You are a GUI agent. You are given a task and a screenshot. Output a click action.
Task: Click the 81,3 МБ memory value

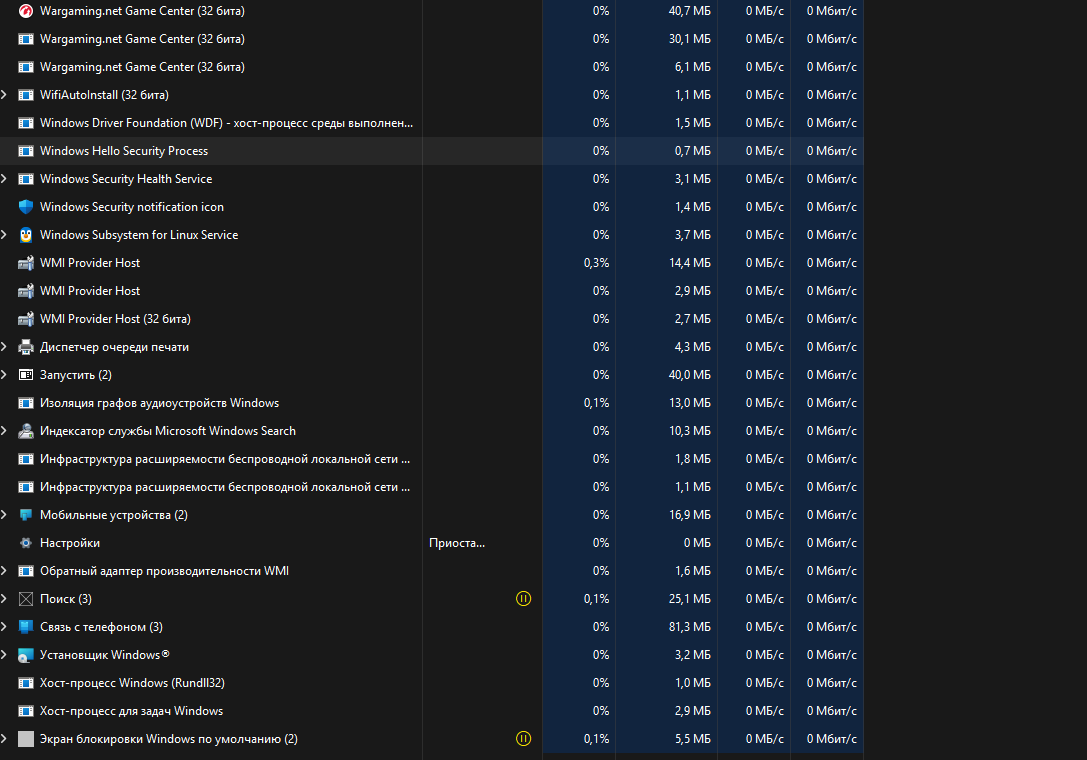(x=692, y=627)
